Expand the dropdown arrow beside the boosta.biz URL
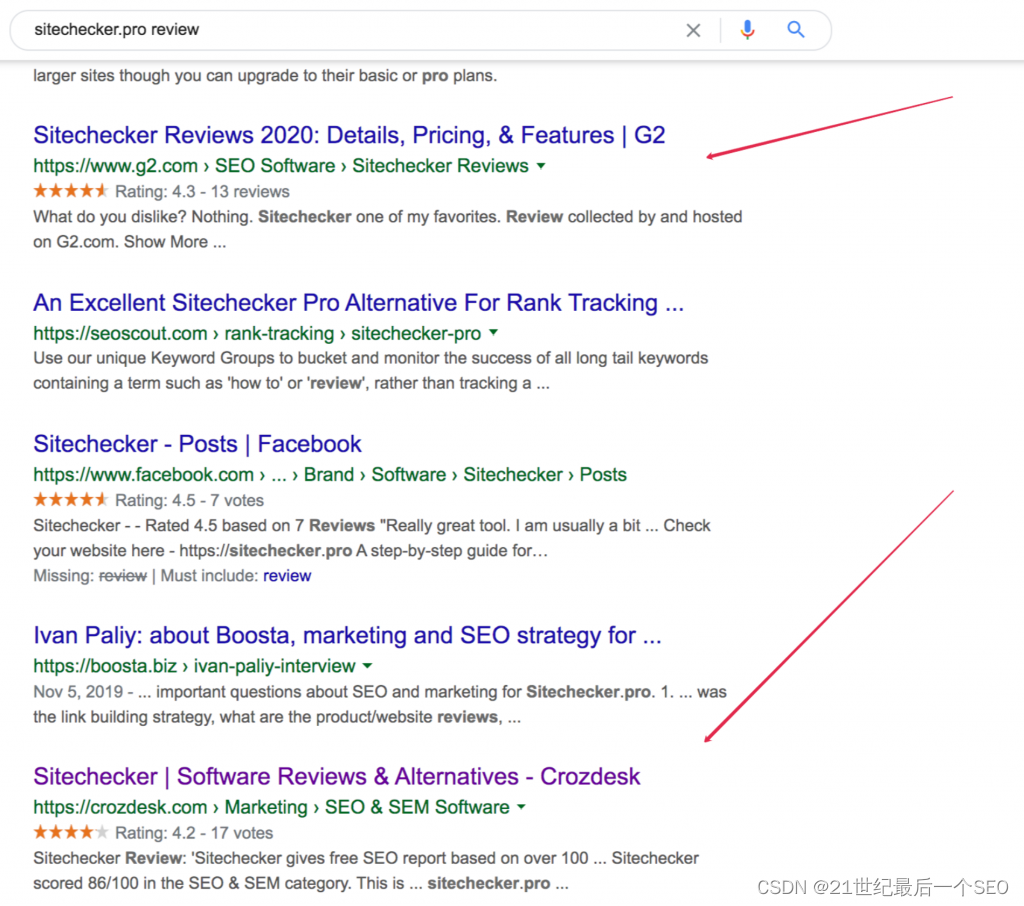 pyautogui.click(x=368, y=666)
